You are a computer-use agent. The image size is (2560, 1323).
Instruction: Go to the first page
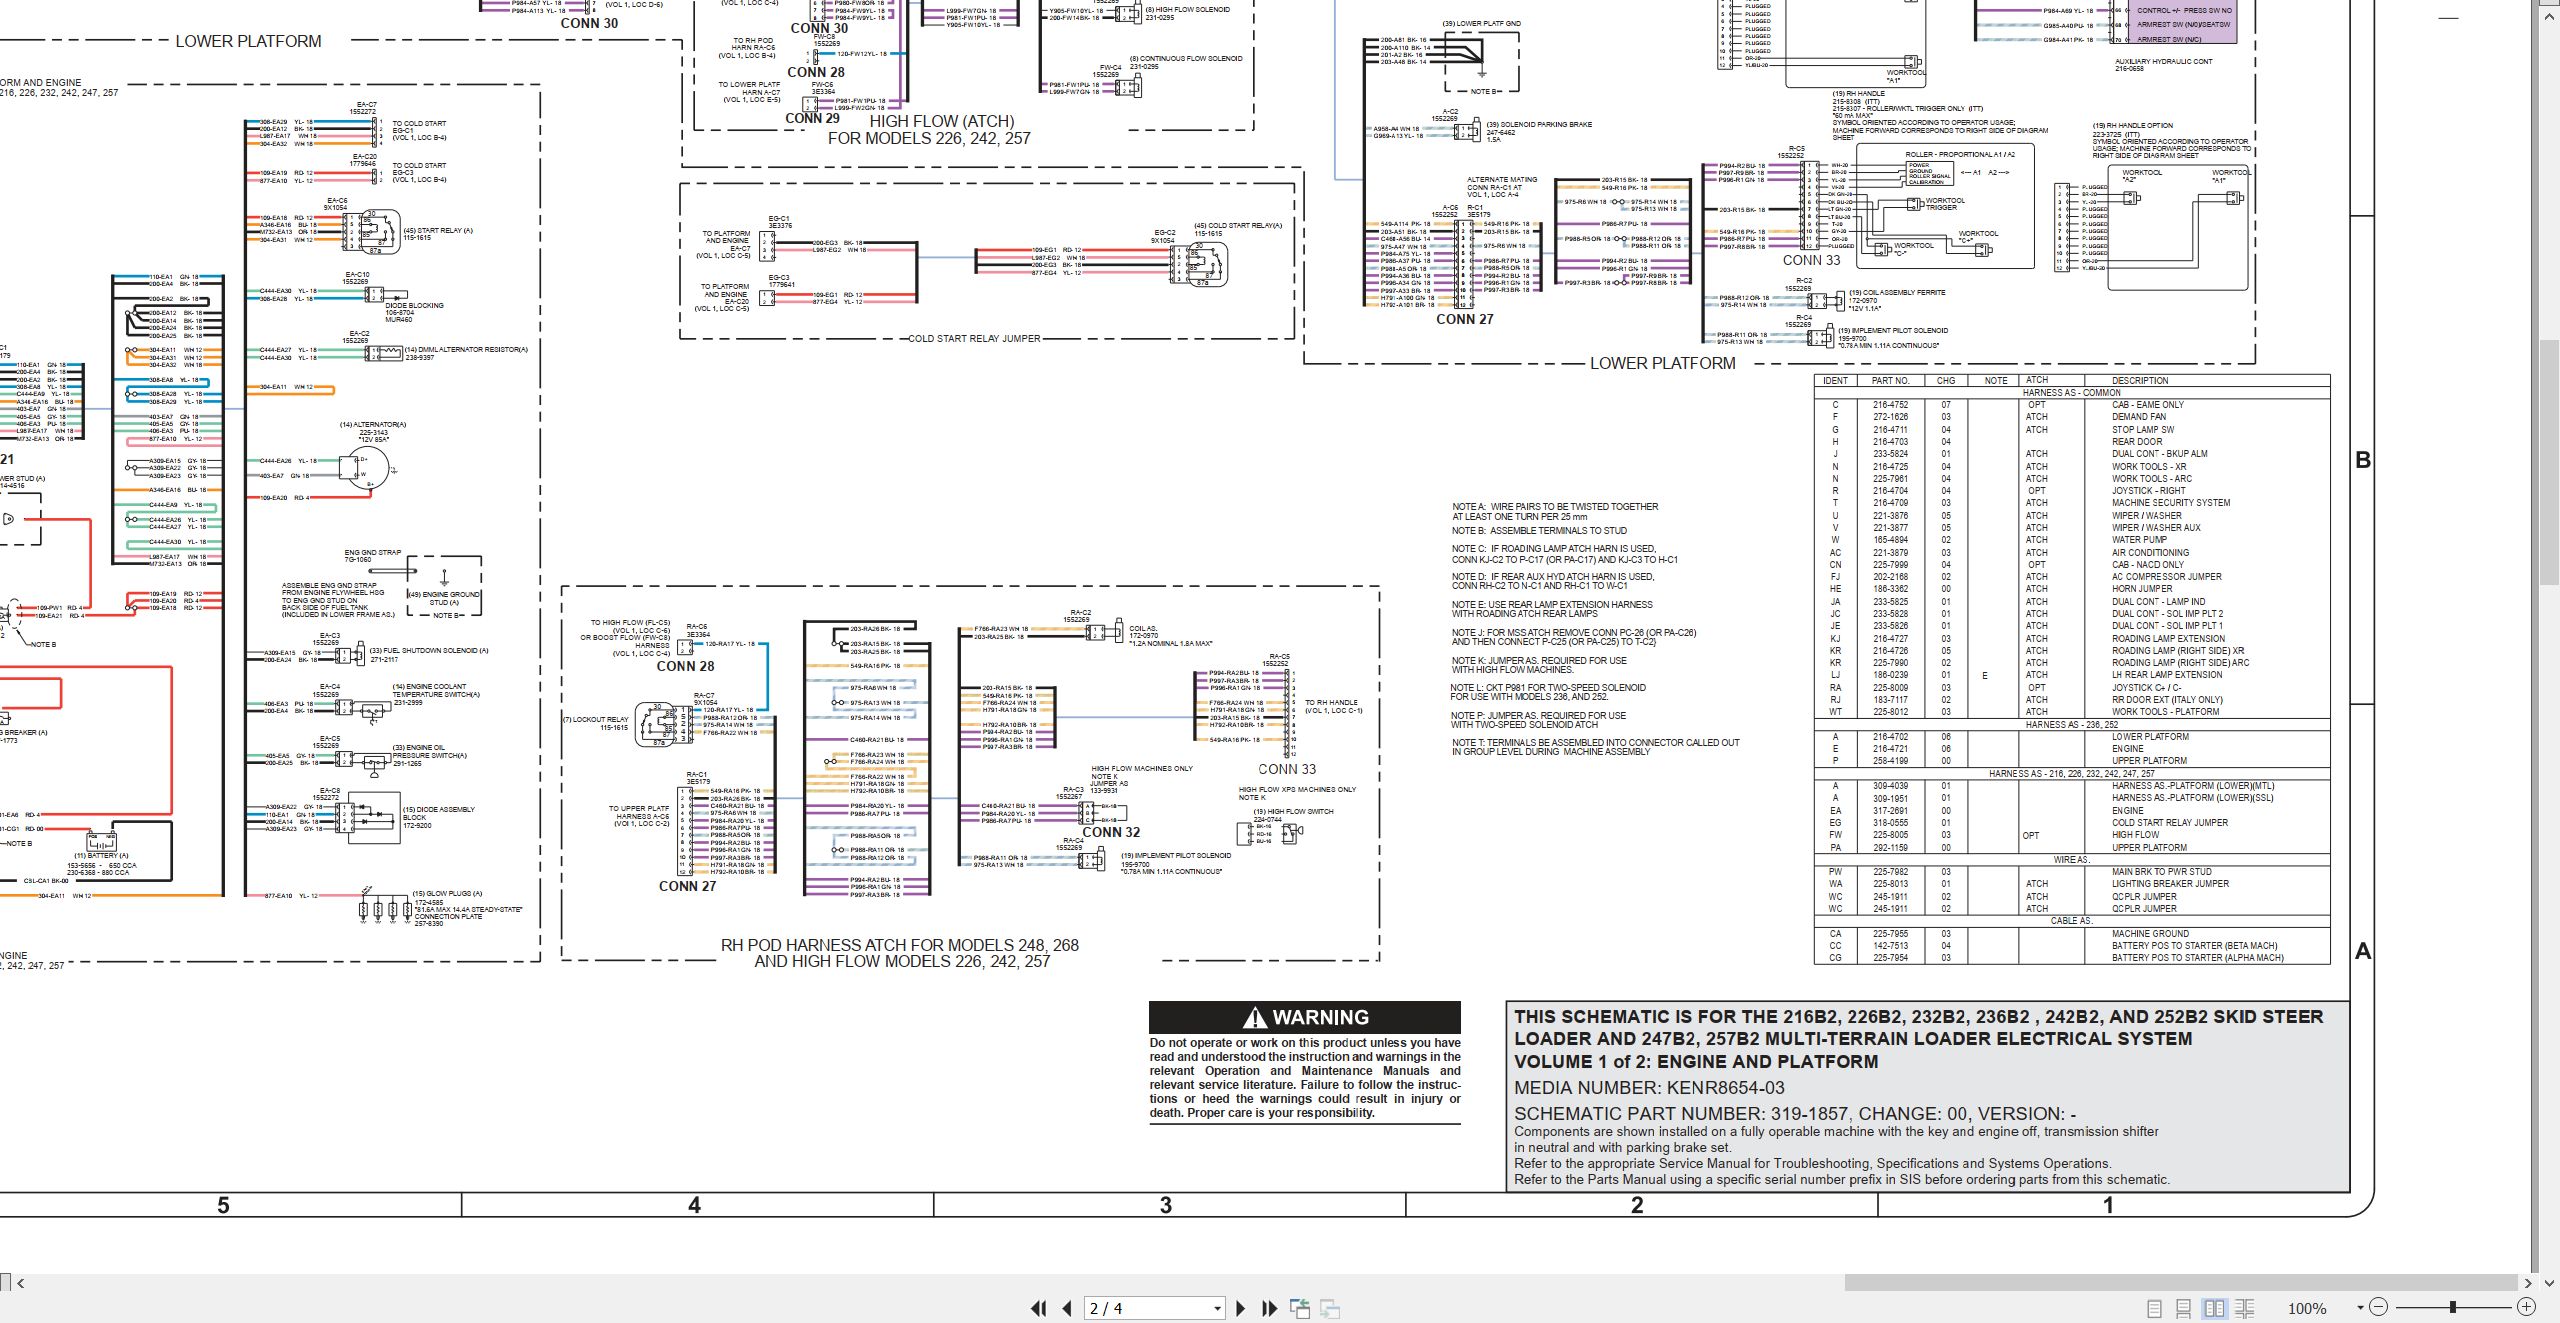[1039, 1308]
